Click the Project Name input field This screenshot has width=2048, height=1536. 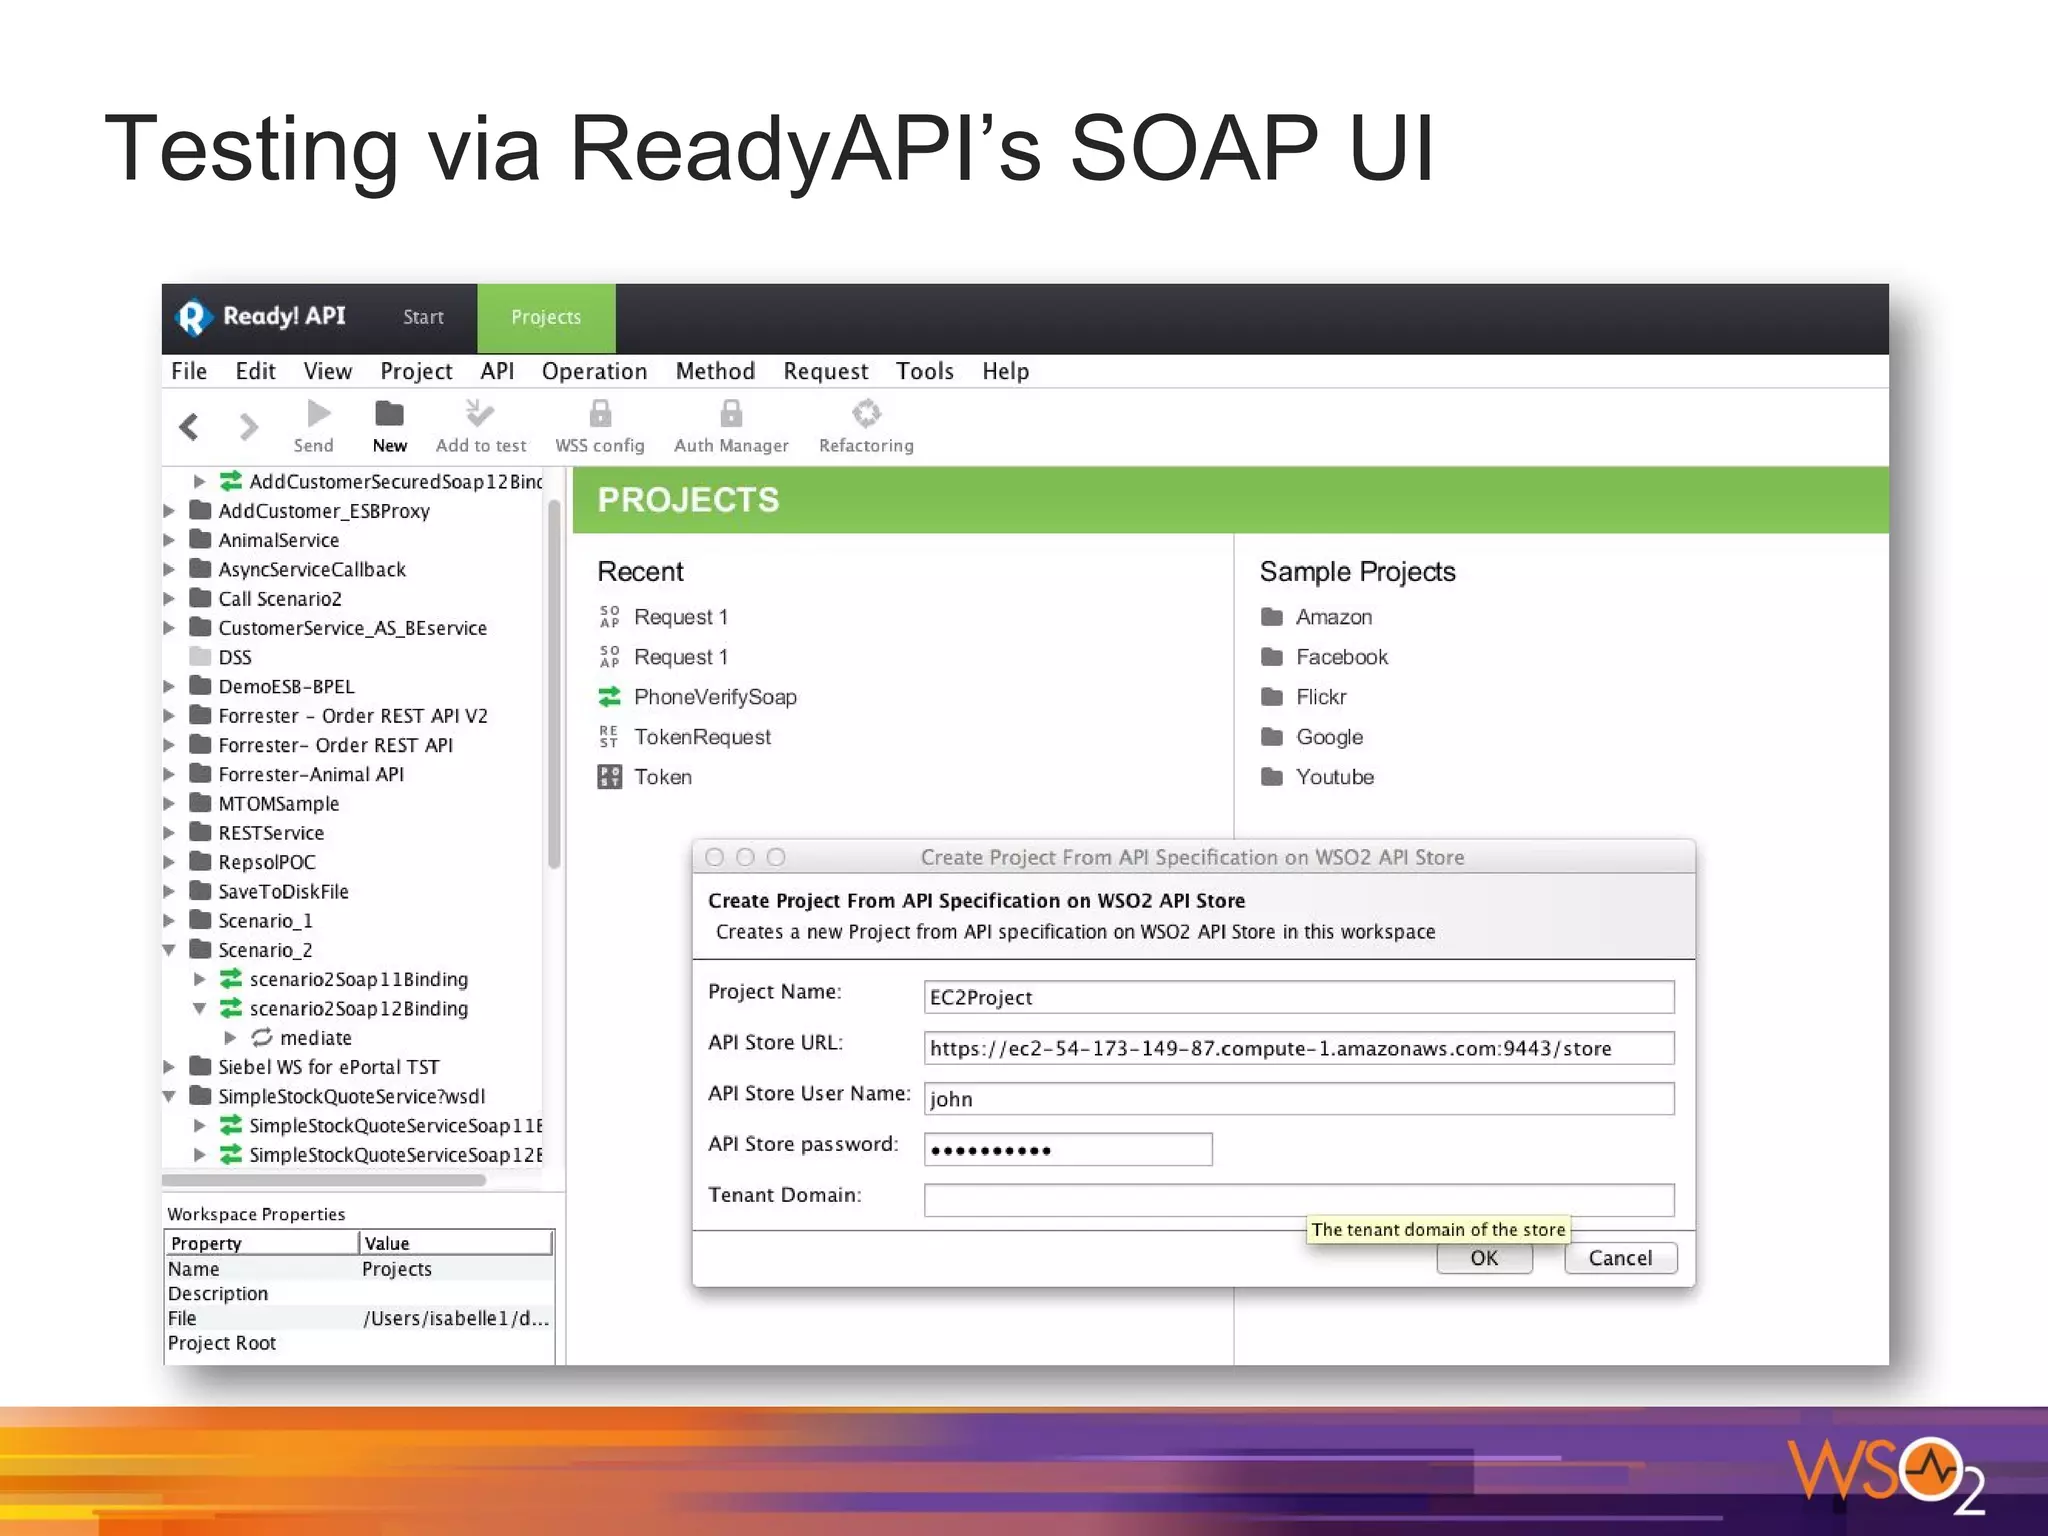[1298, 997]
